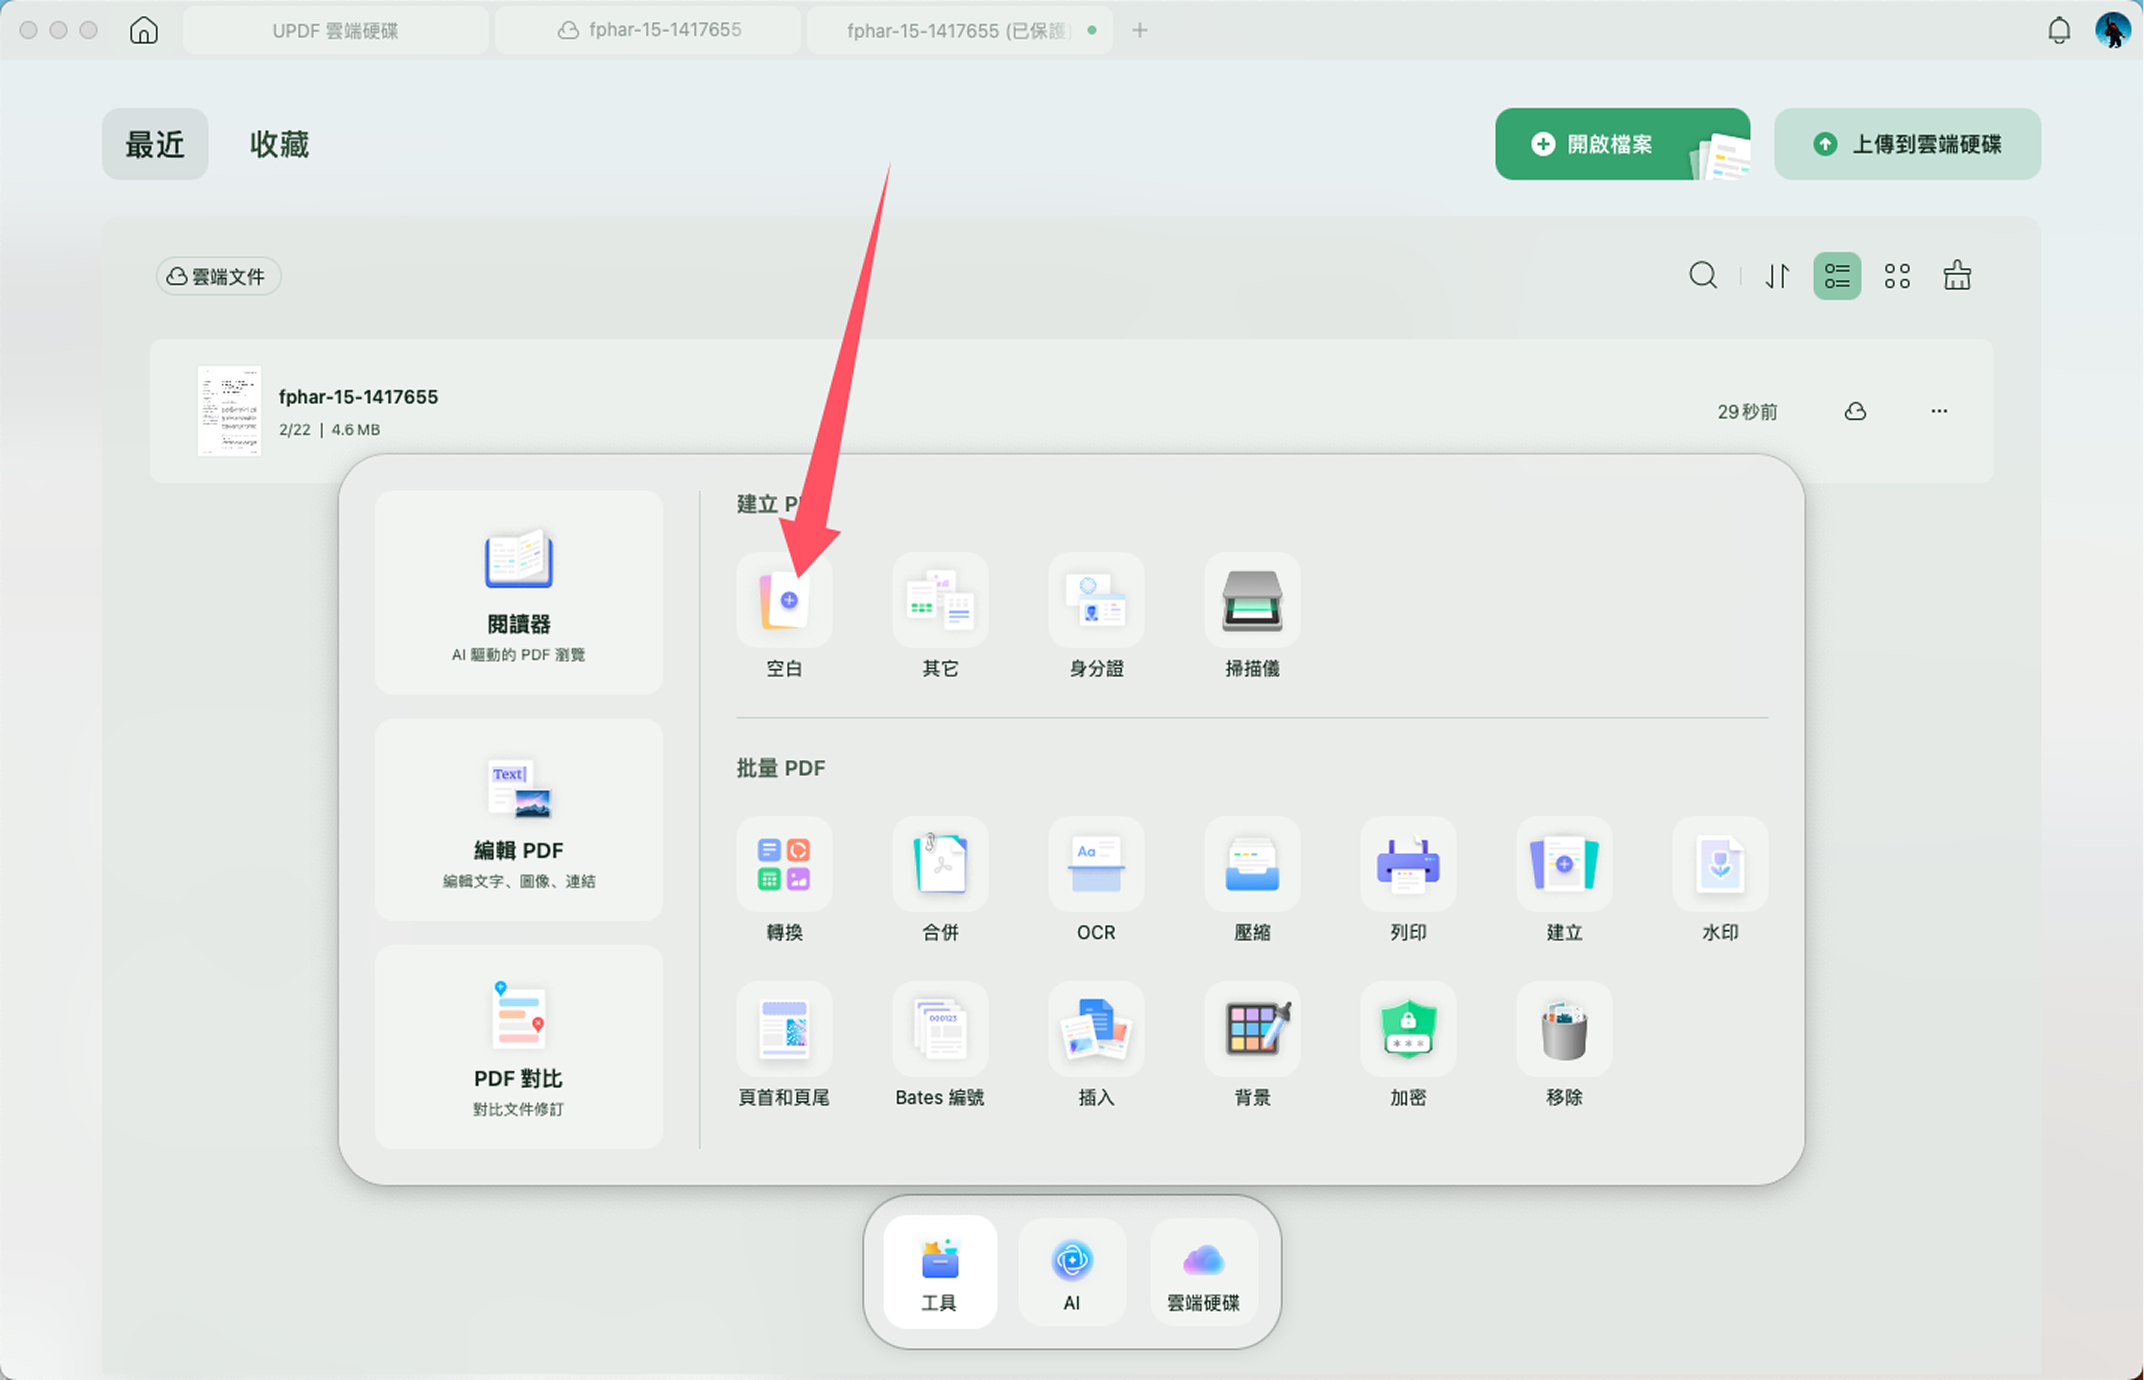The image size is (2144, 1380).
Task: Open batch 移除 remove tool
Action: pyautogui.click(x=1564, y=1029)
